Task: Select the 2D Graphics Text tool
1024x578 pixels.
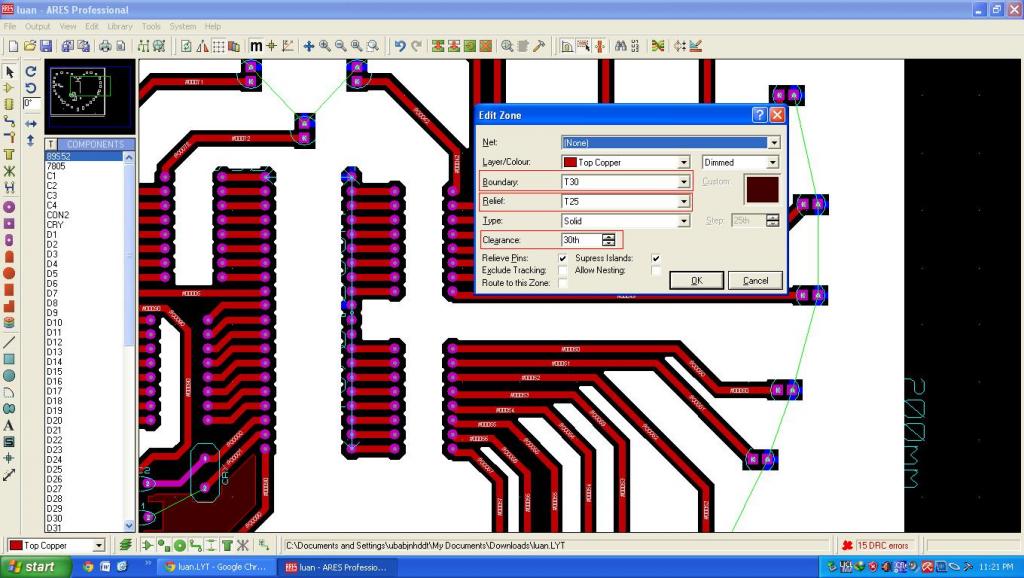Action: pos(9,425)
